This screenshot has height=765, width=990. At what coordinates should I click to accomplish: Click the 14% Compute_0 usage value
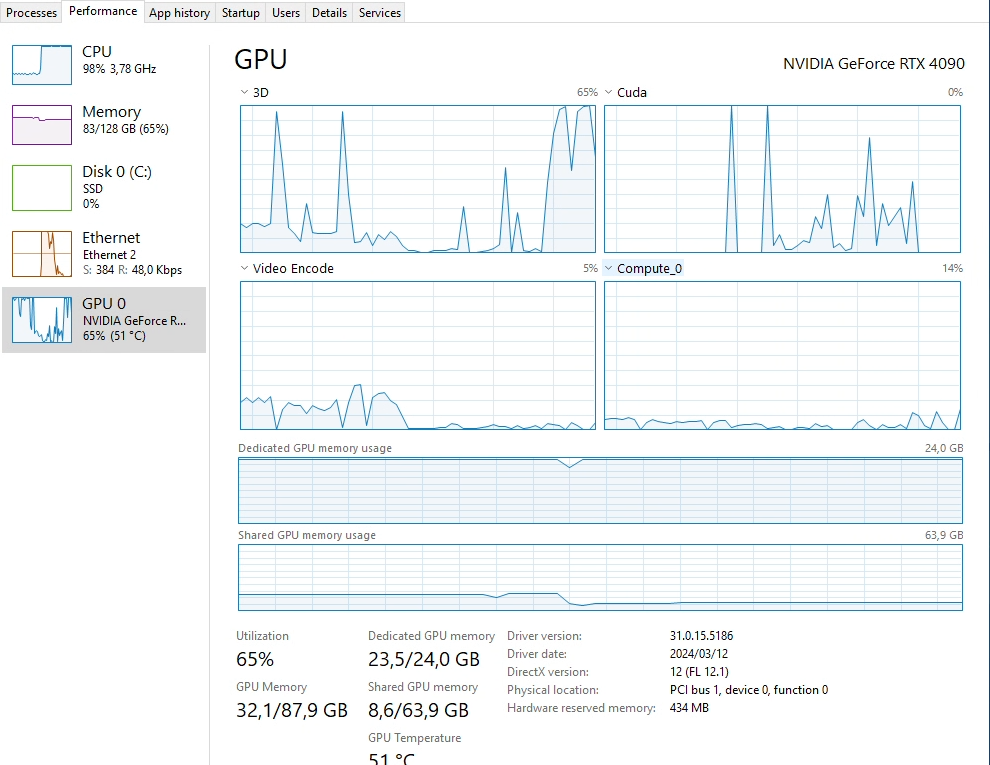952,268
